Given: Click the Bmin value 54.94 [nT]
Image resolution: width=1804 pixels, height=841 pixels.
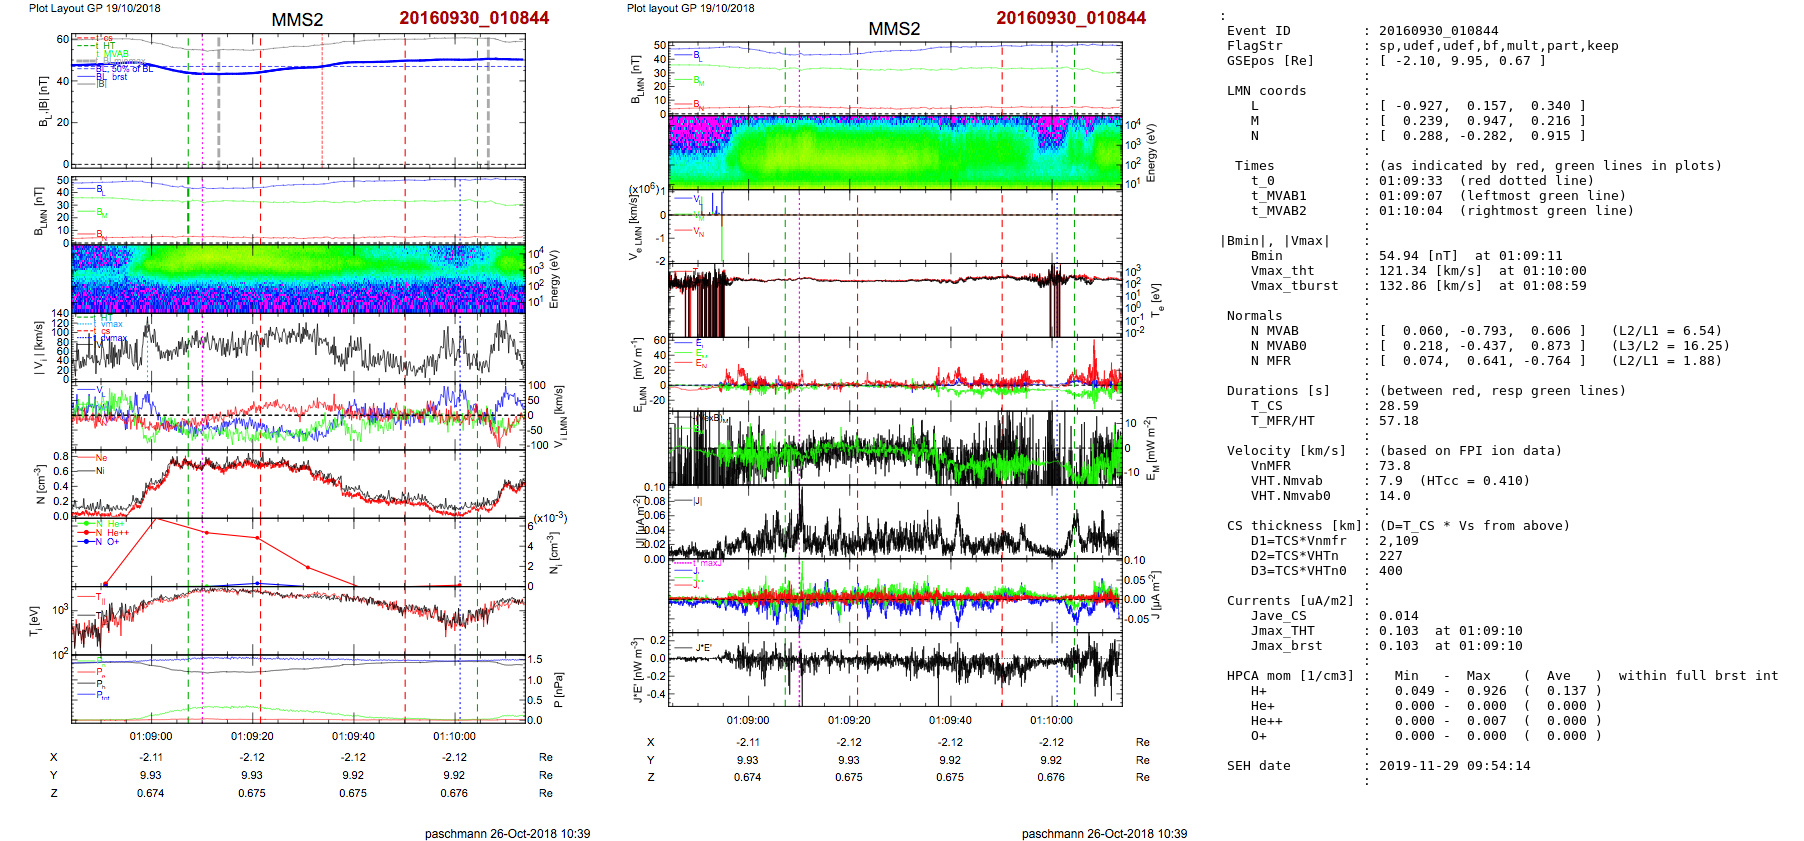Looking at the screenshot, I should 1418,256.
